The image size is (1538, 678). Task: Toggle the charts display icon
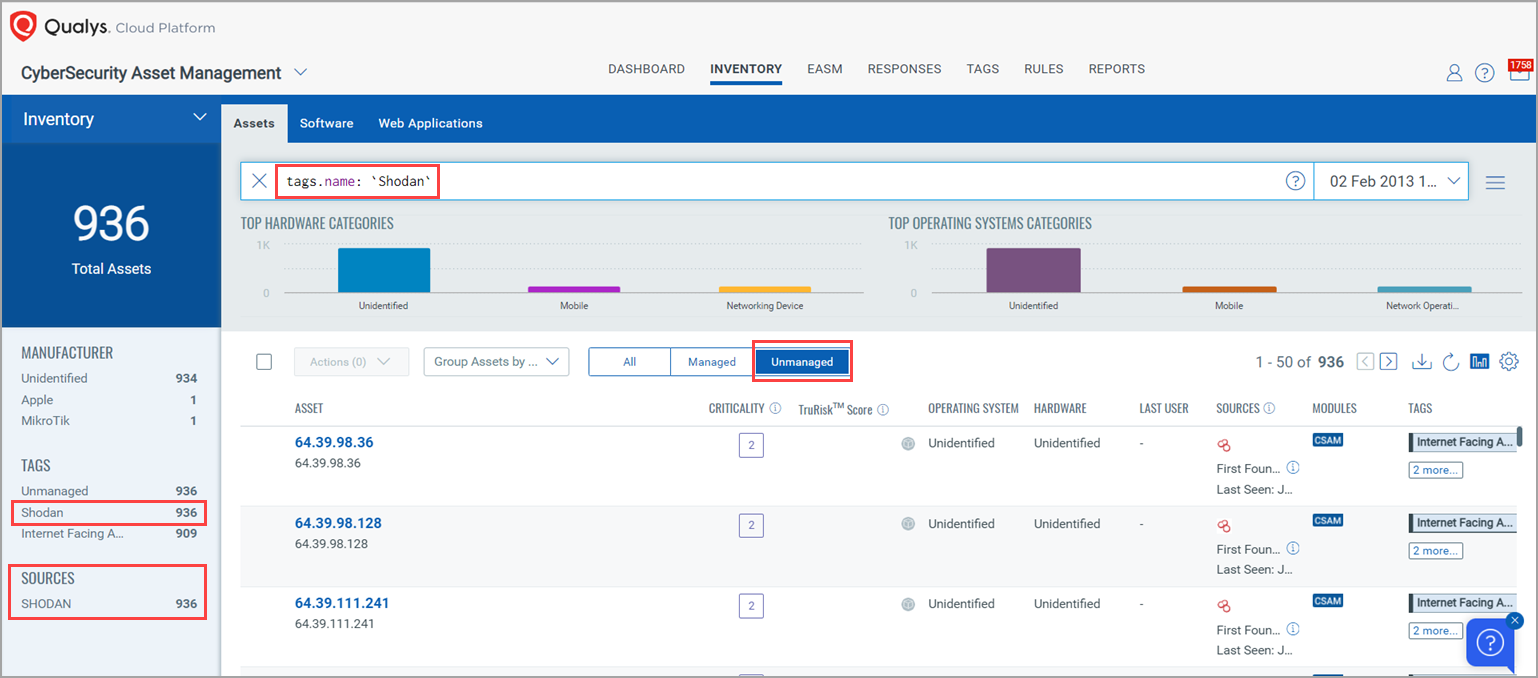tap(1480, 362)
